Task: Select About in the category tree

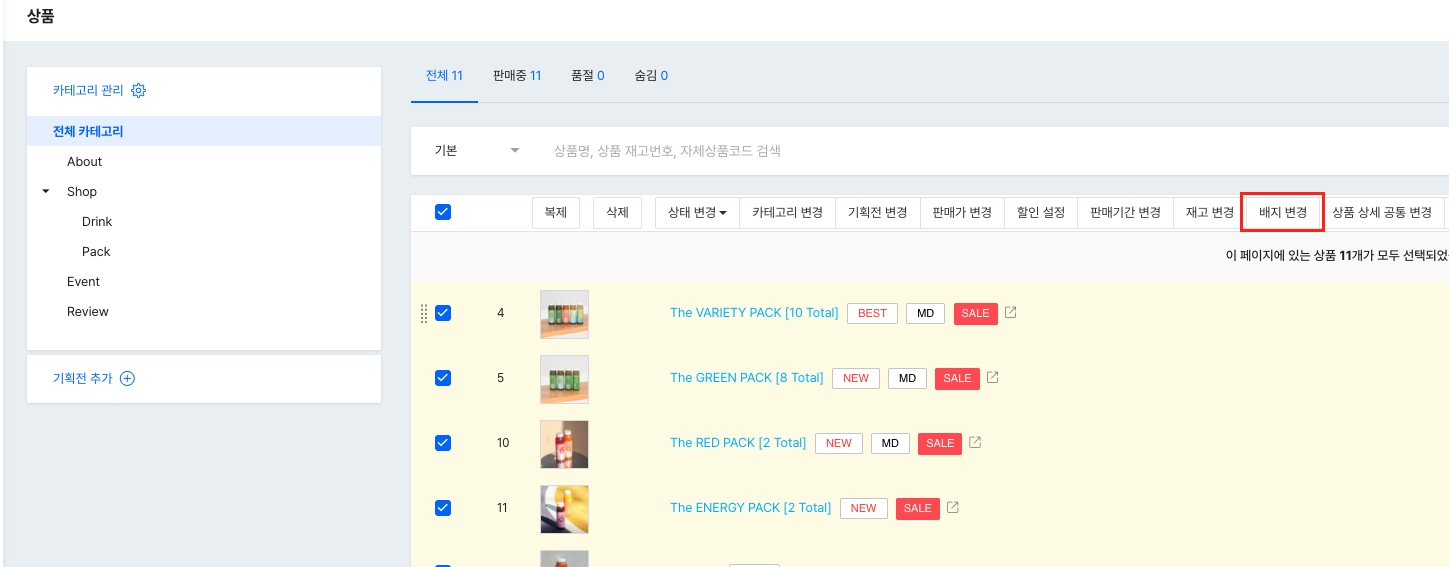Action: [x=85, y=162]
